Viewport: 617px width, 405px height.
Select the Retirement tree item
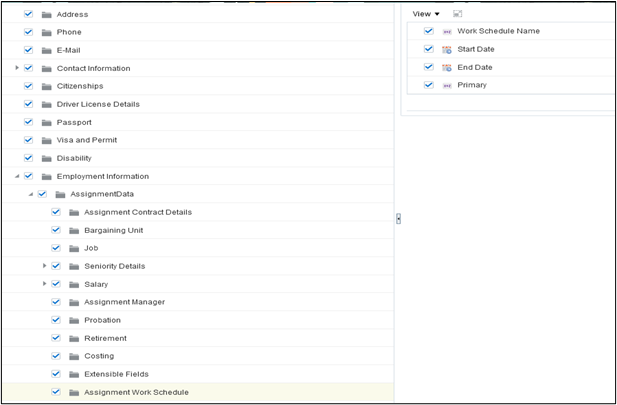tap(105, 338)
